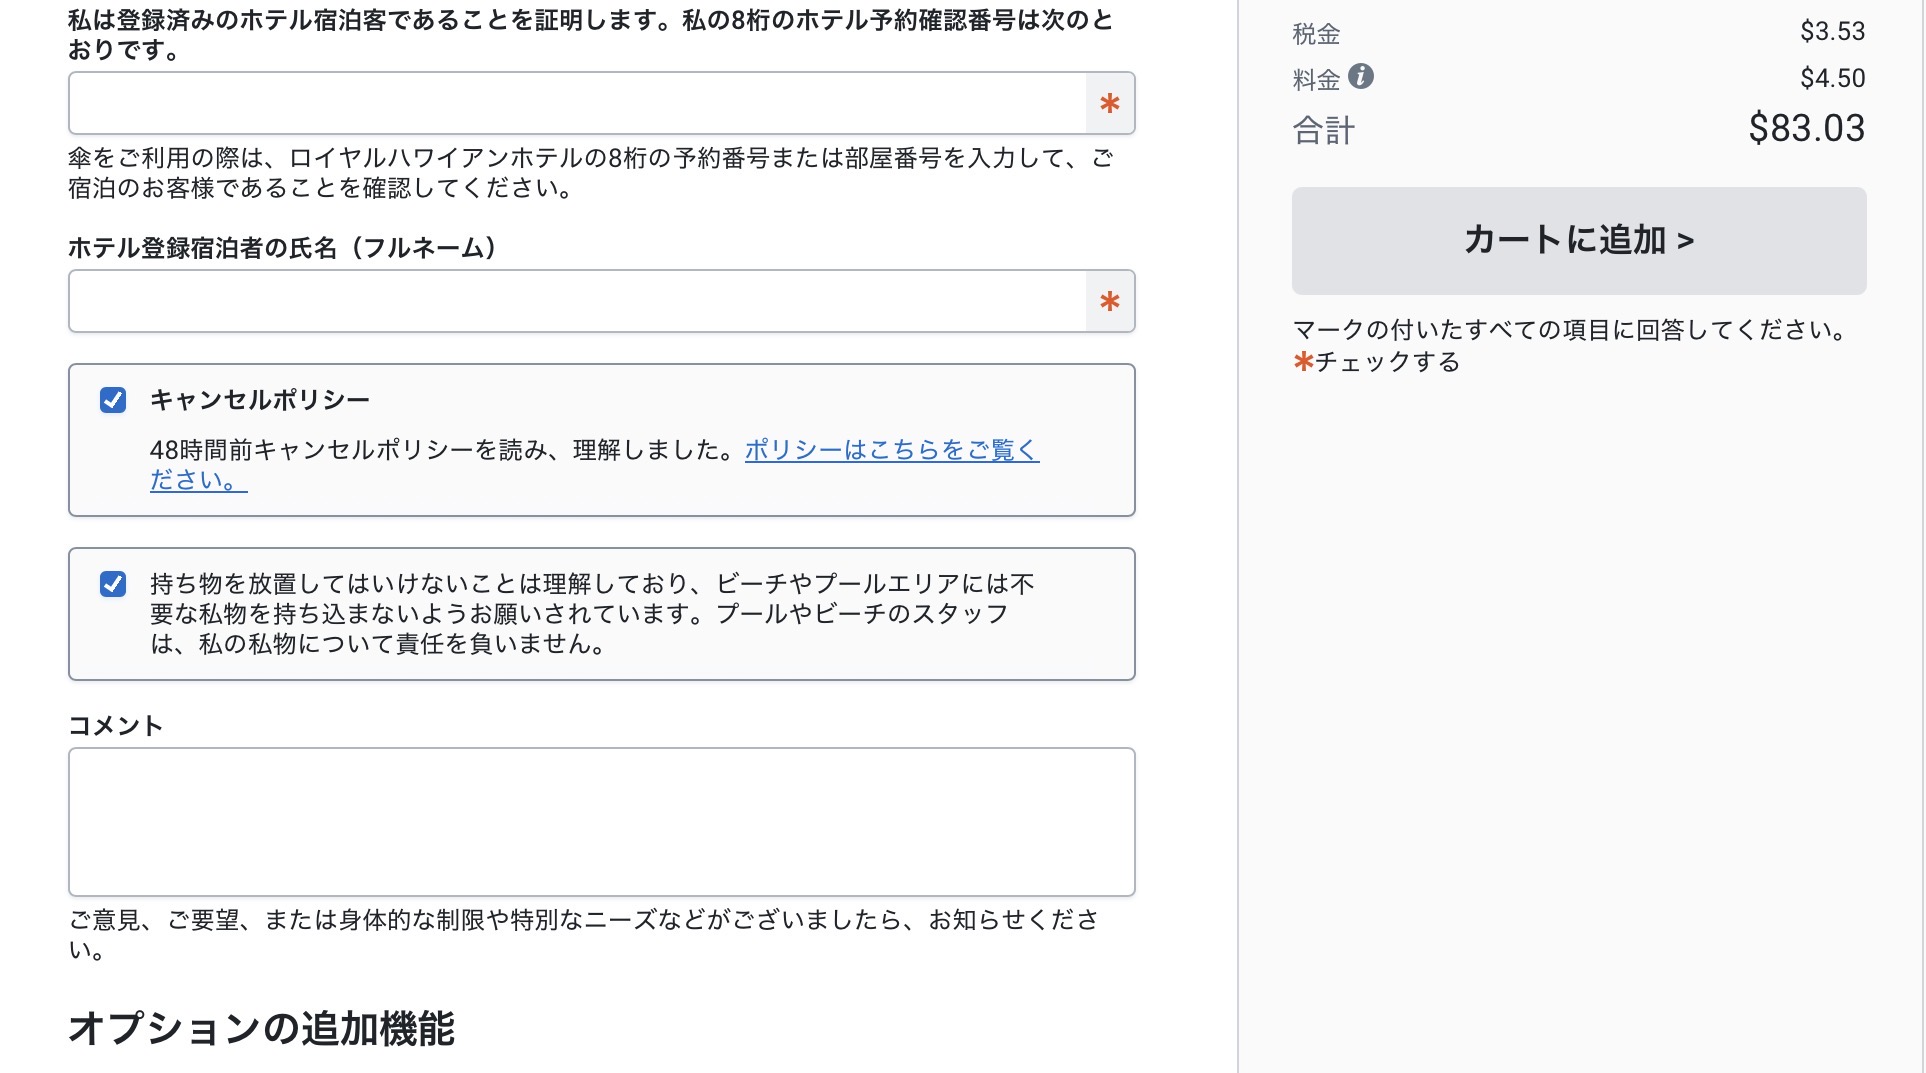The height and width of the screenshot is (1073, 1926).
Task: Click the 合計 total label
Action: pos(1320,130)
